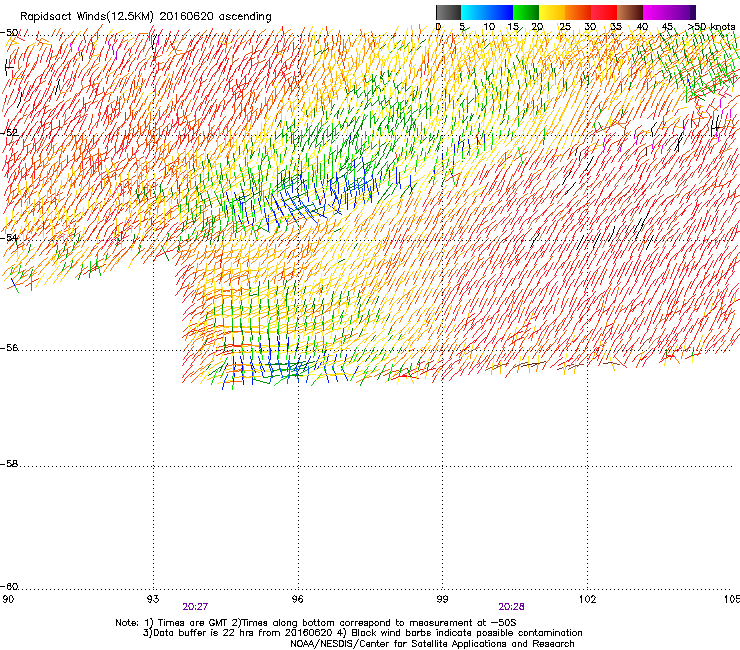The width and height of the screenshot is (740, 650).
Task: Click the longitude label '90'
Action: [8, 599]
